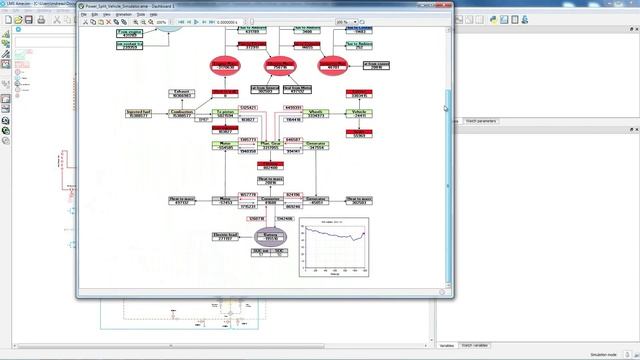Viewport: 640px width, 360px height.
Task: Switch to Watch parameters tab
Action: pyautogui.click(x=481, y=121)
